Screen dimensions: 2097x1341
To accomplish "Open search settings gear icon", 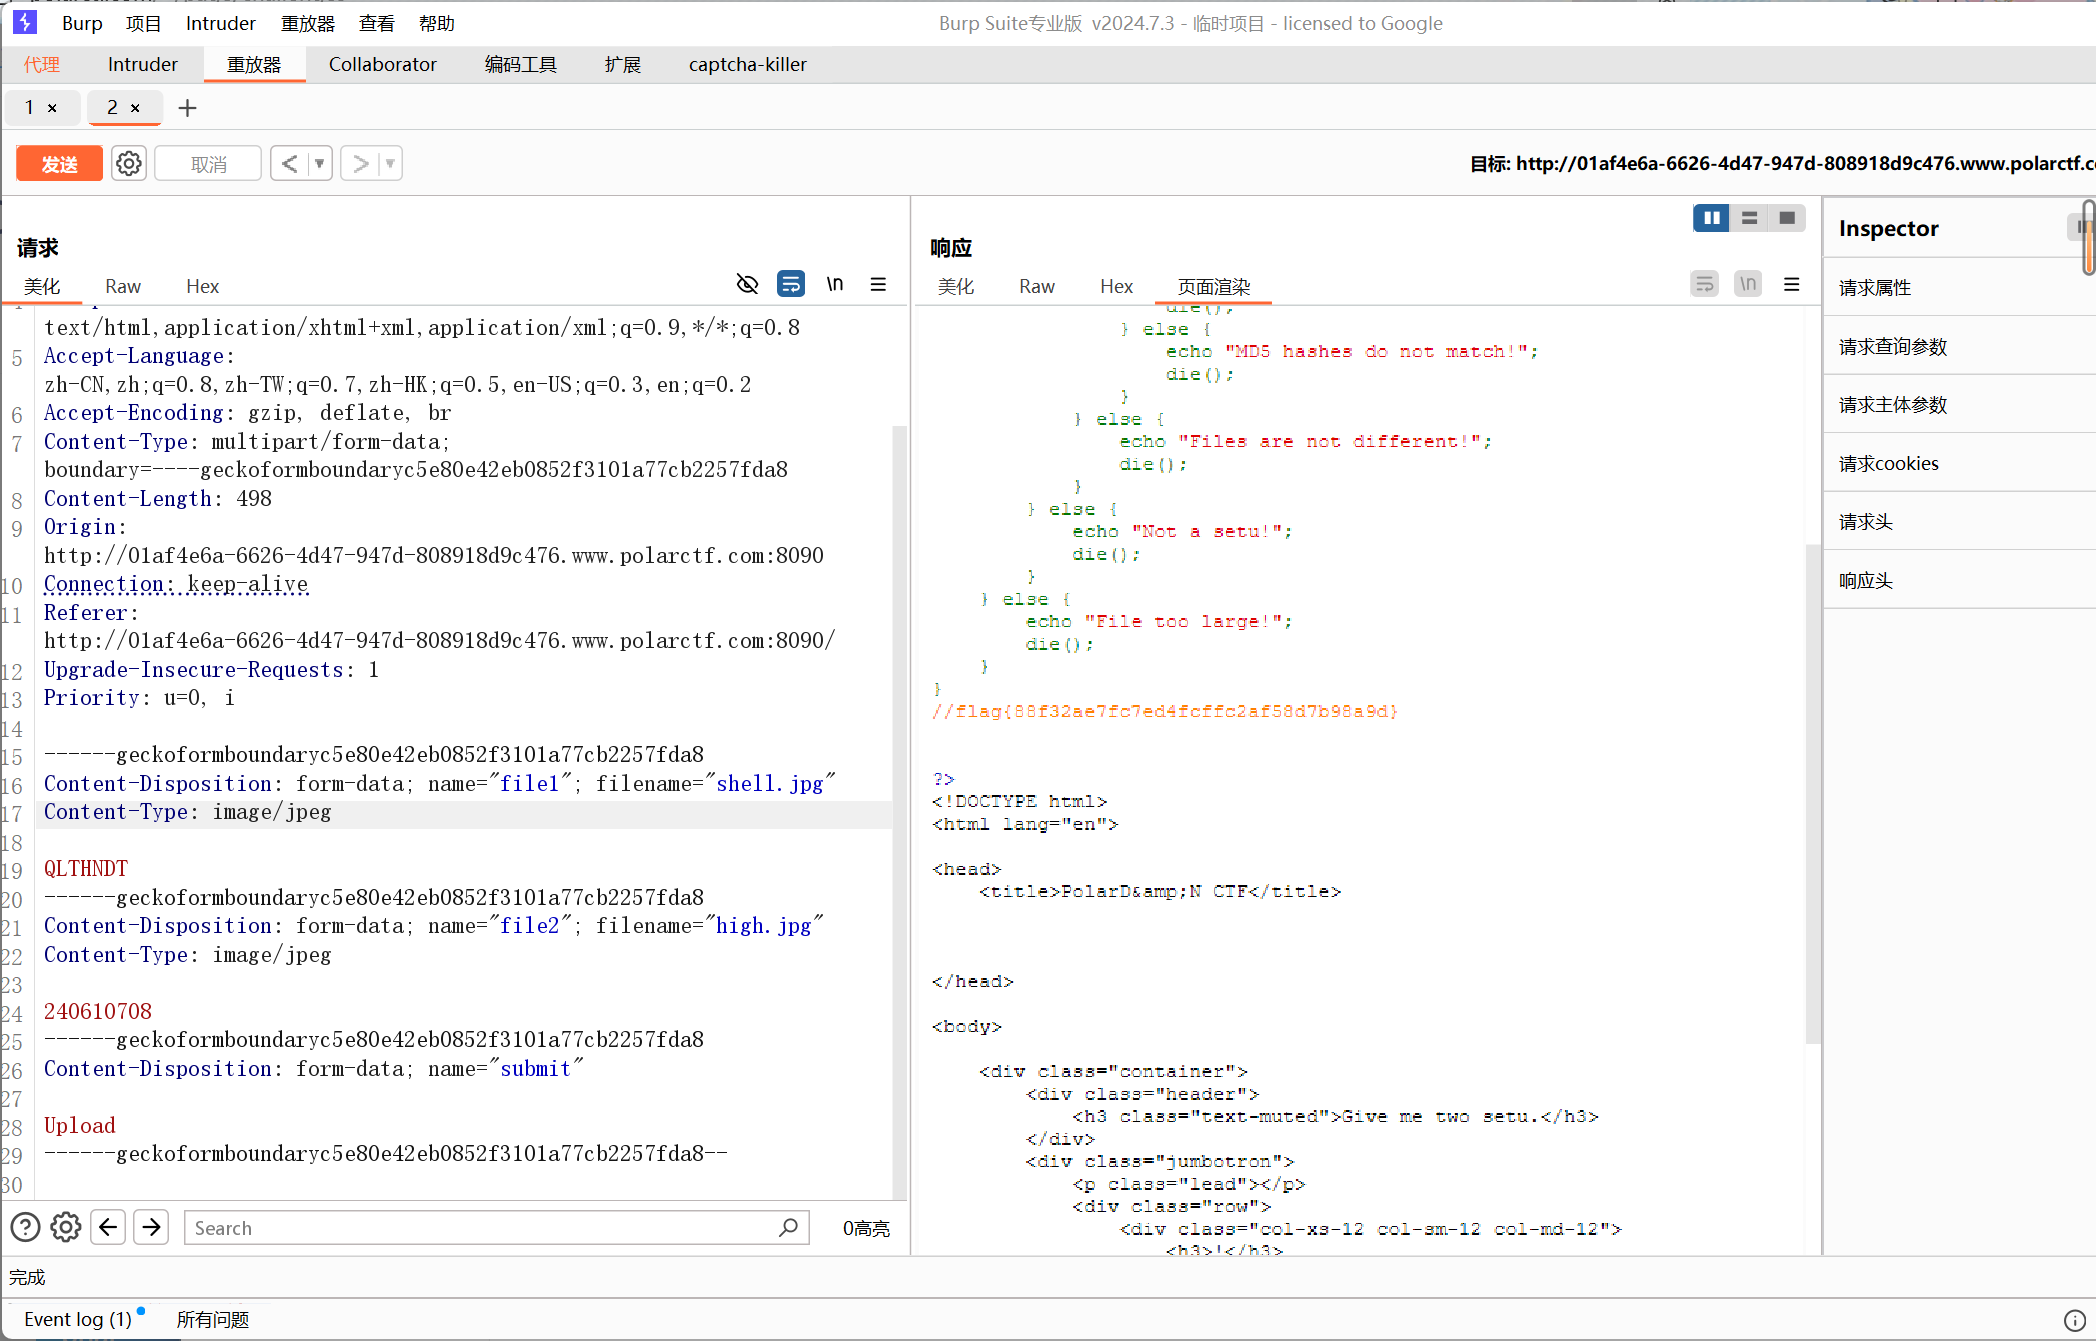I will tap(66, 1227).
